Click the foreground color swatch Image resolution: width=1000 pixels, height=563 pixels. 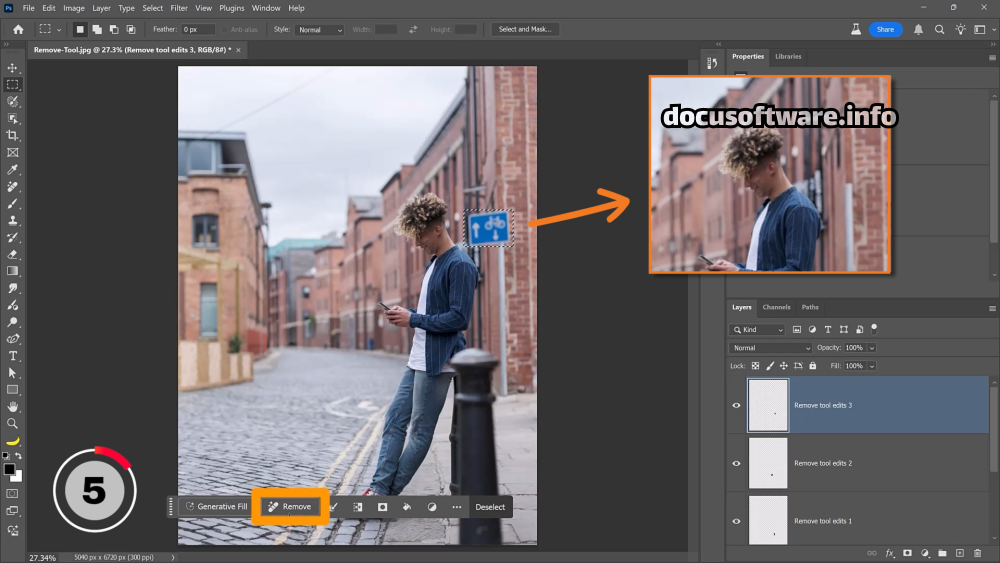coord(9,469)
